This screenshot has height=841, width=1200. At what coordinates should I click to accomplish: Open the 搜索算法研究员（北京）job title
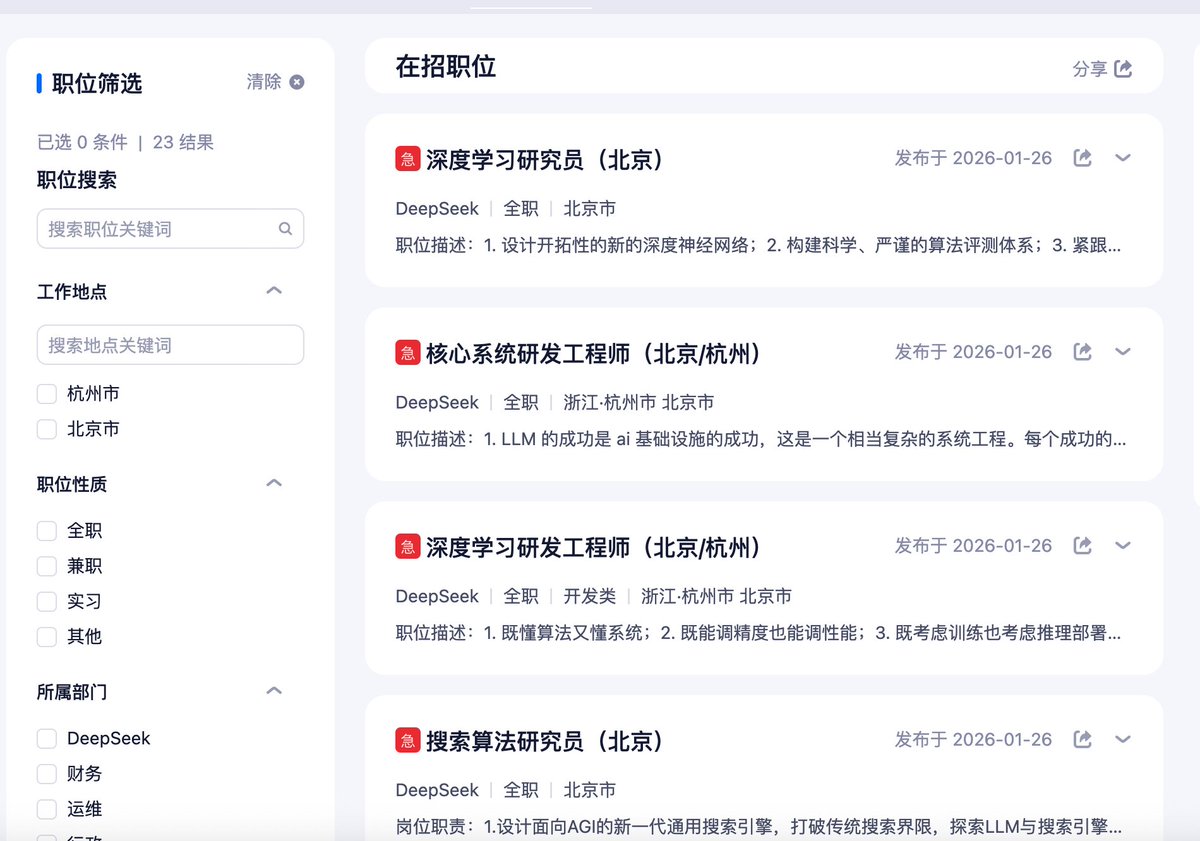pos(545,741)
